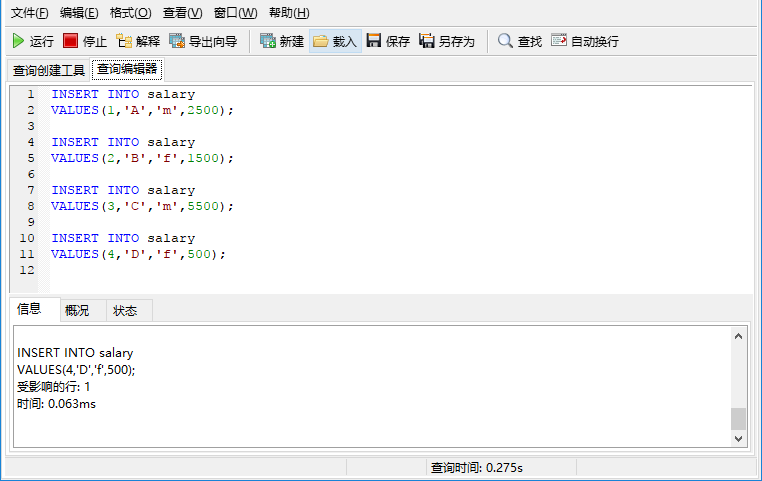Switch to the 查询创建工具 tab

[x=49, y=71]
